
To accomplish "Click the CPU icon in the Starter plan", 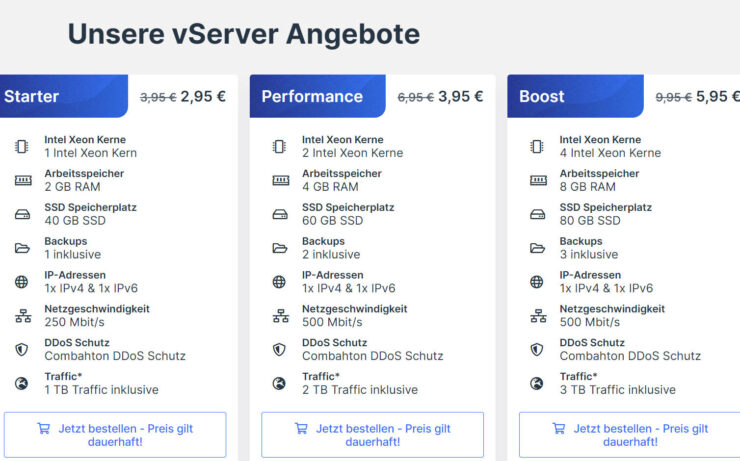I will pos(22,146).
